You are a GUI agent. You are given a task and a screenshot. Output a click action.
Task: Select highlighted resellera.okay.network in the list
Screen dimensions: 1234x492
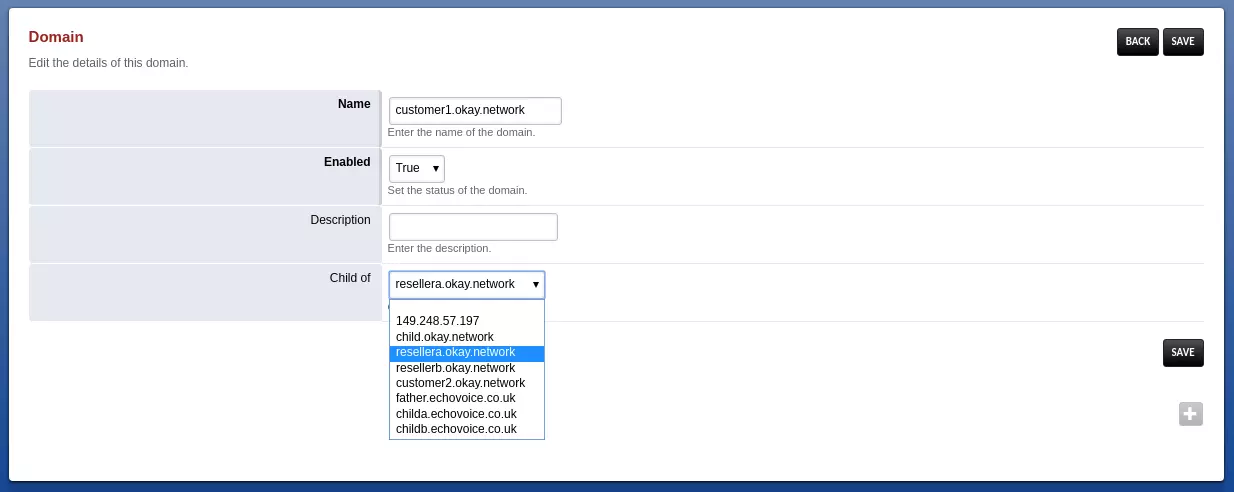(467, 353)
